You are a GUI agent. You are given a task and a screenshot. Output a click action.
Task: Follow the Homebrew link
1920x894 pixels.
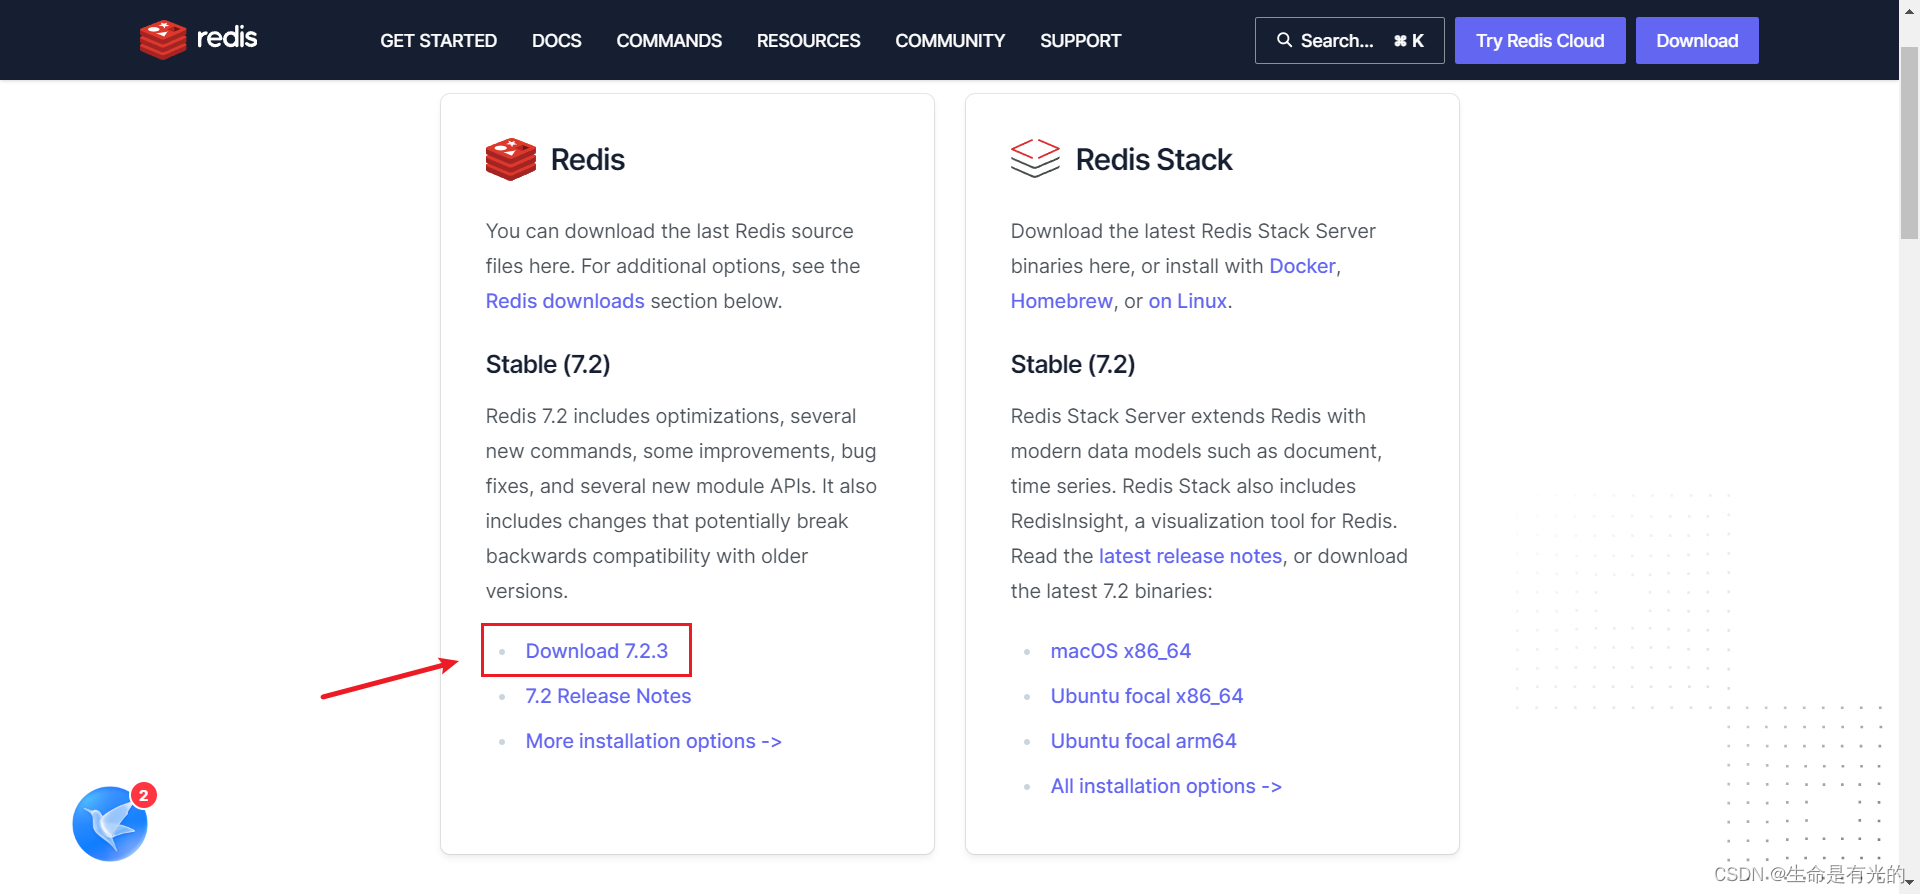pyautogui.click(x=1061, y=301)
